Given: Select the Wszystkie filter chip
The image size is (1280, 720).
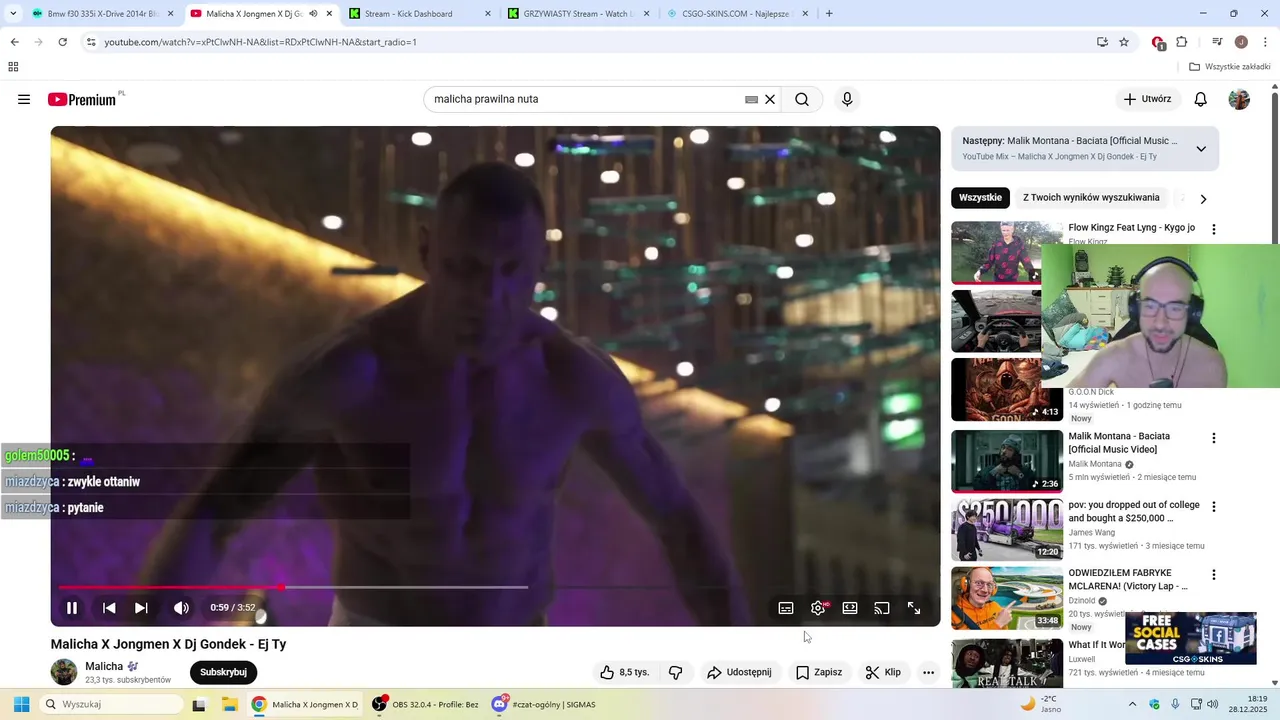Looking at the screenshot, I should [x=980, y=198].
